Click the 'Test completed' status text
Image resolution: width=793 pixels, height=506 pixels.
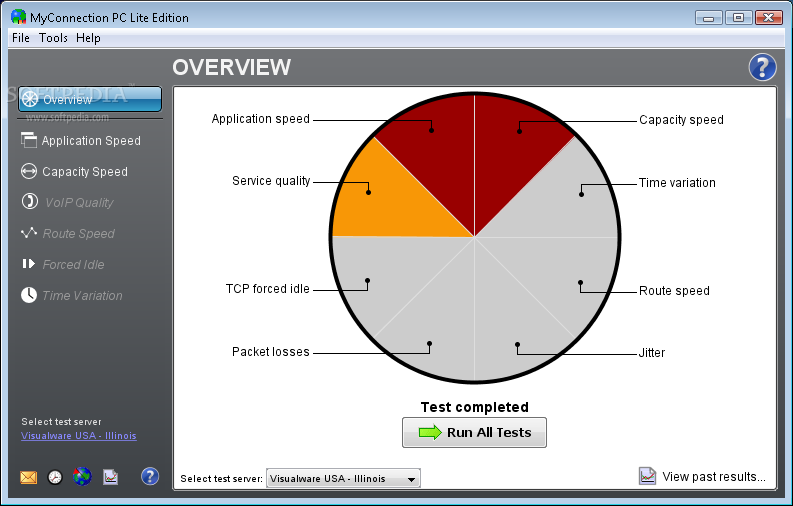click(474, 407)
